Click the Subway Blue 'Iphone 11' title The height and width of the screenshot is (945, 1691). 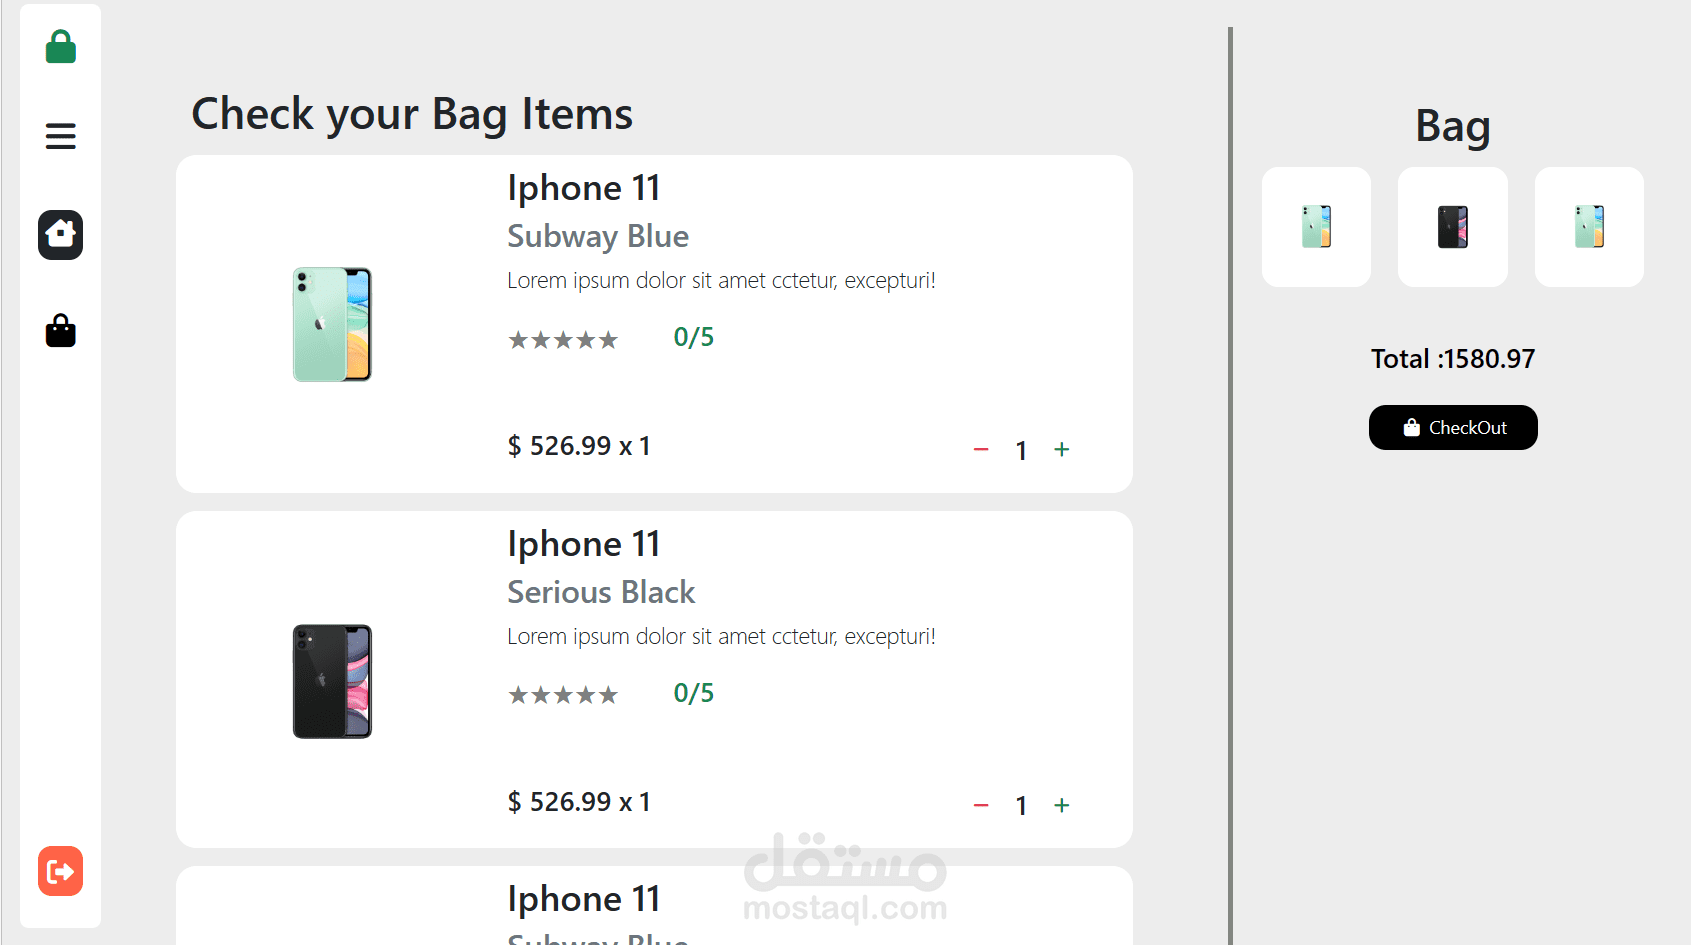pos(584,188)
